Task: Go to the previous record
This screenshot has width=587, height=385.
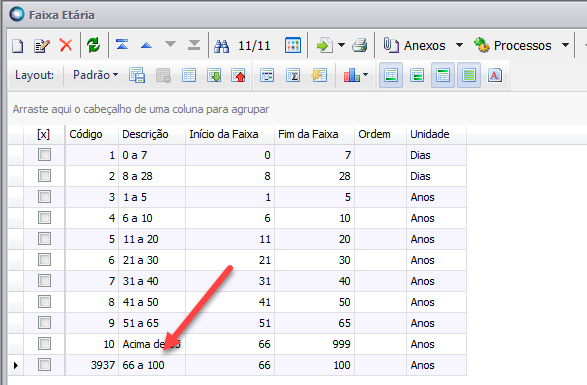Action: [x=146, y=46]
